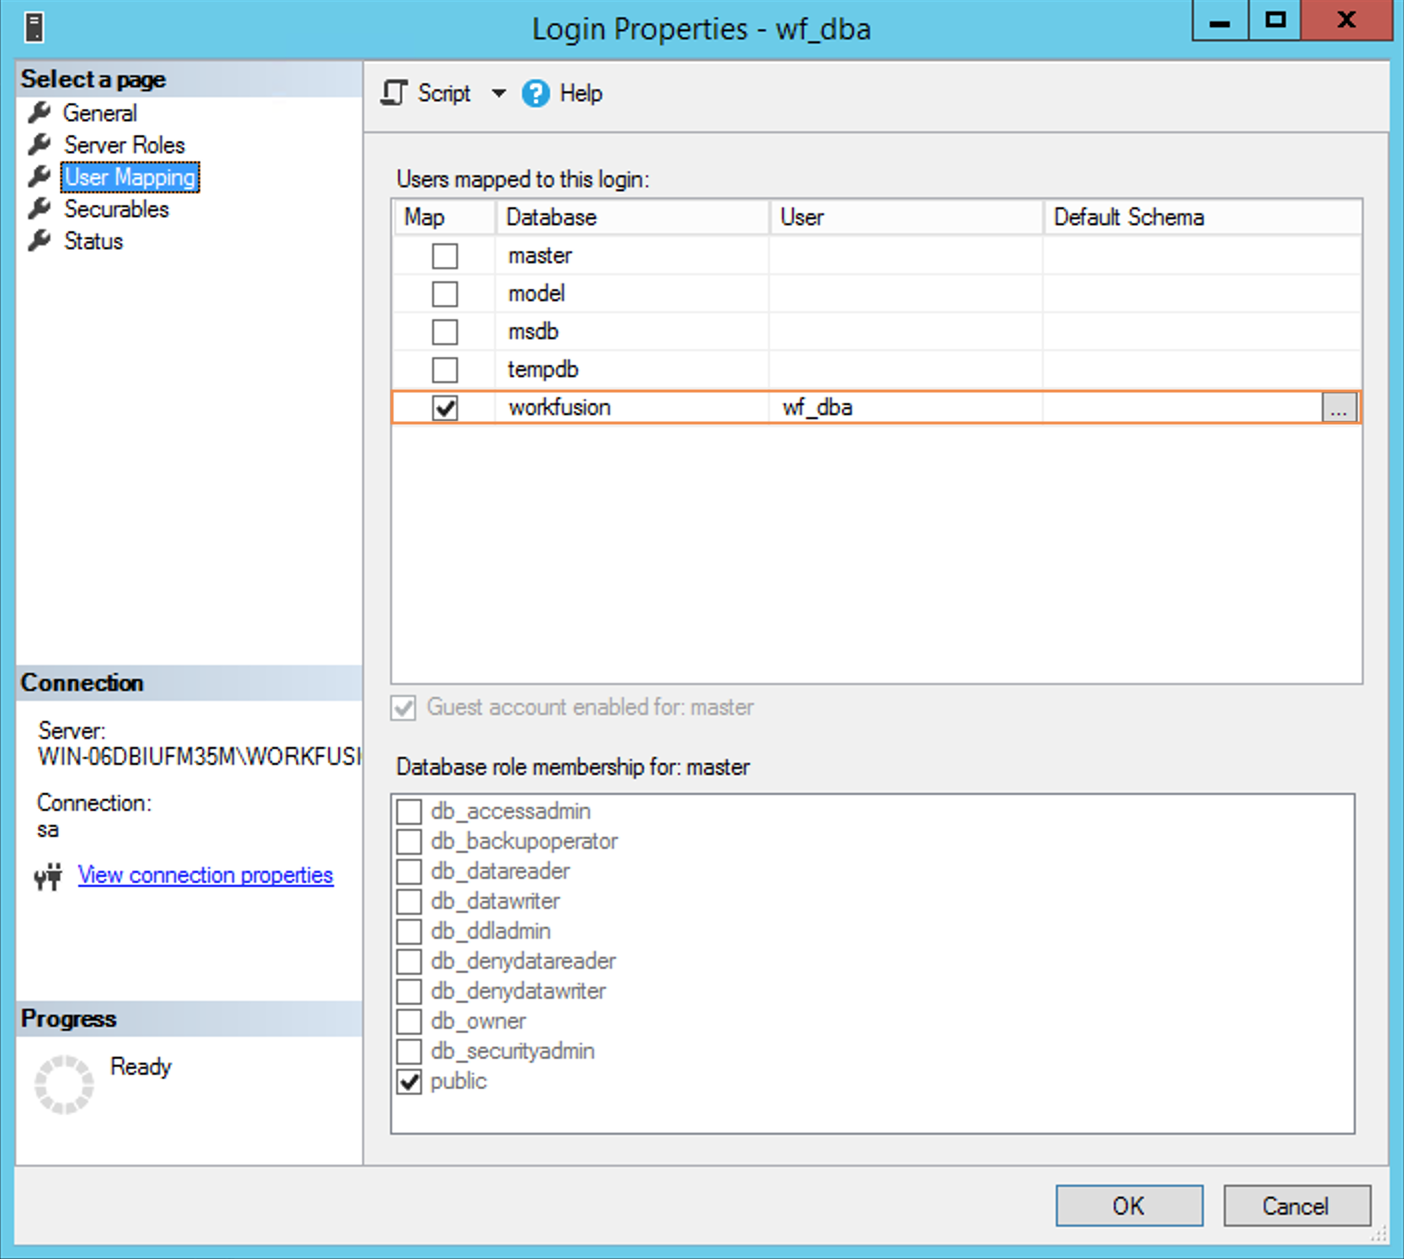Open View connection properties link
The image size is (1404, 1259).
[x=206, y=875]
